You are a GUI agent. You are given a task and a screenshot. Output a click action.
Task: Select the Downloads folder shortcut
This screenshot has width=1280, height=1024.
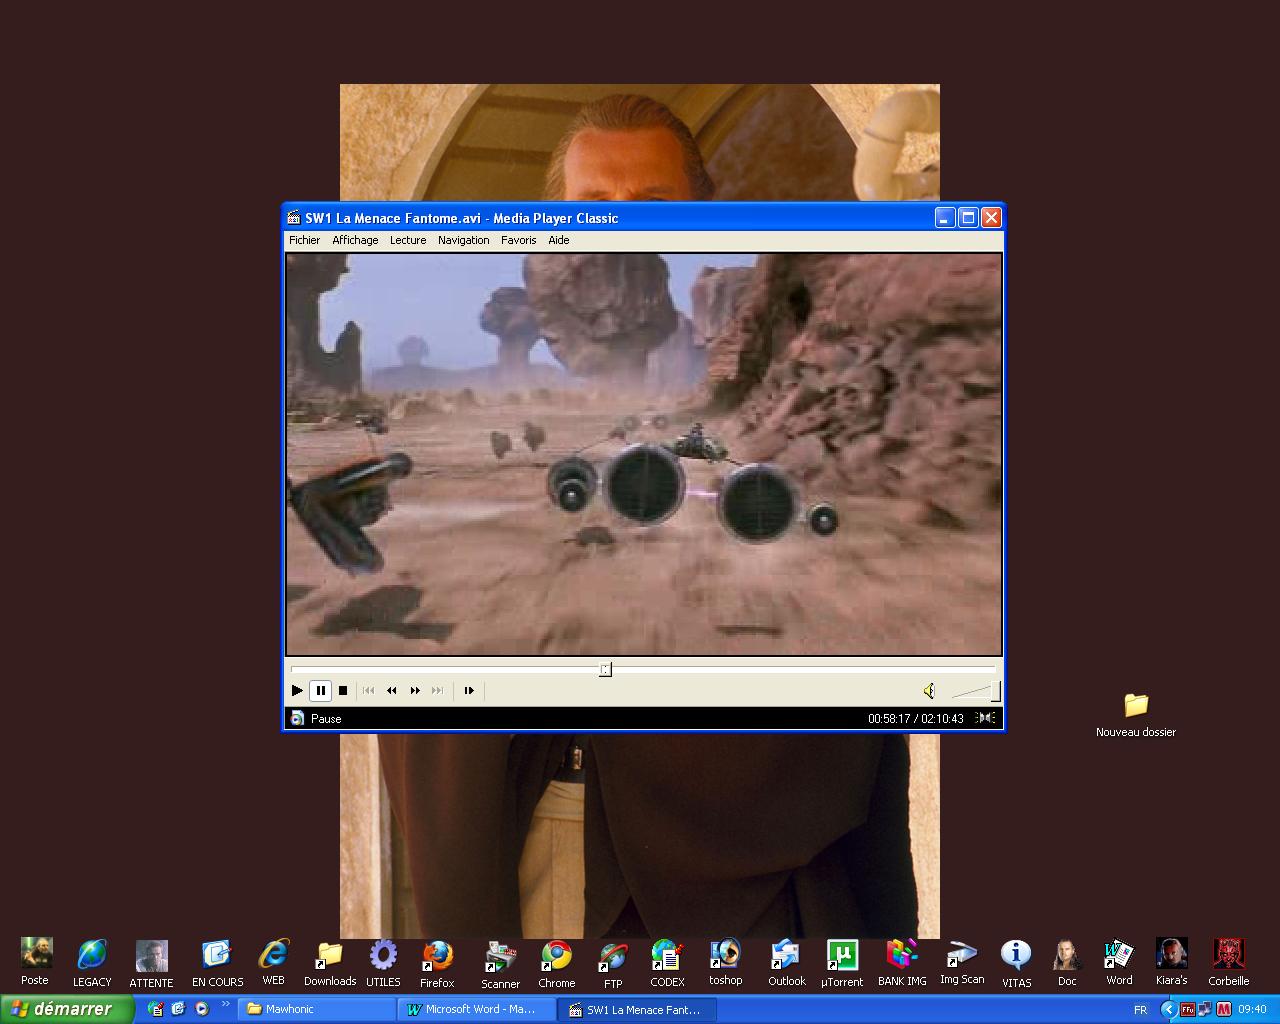[x=330, y=963]
